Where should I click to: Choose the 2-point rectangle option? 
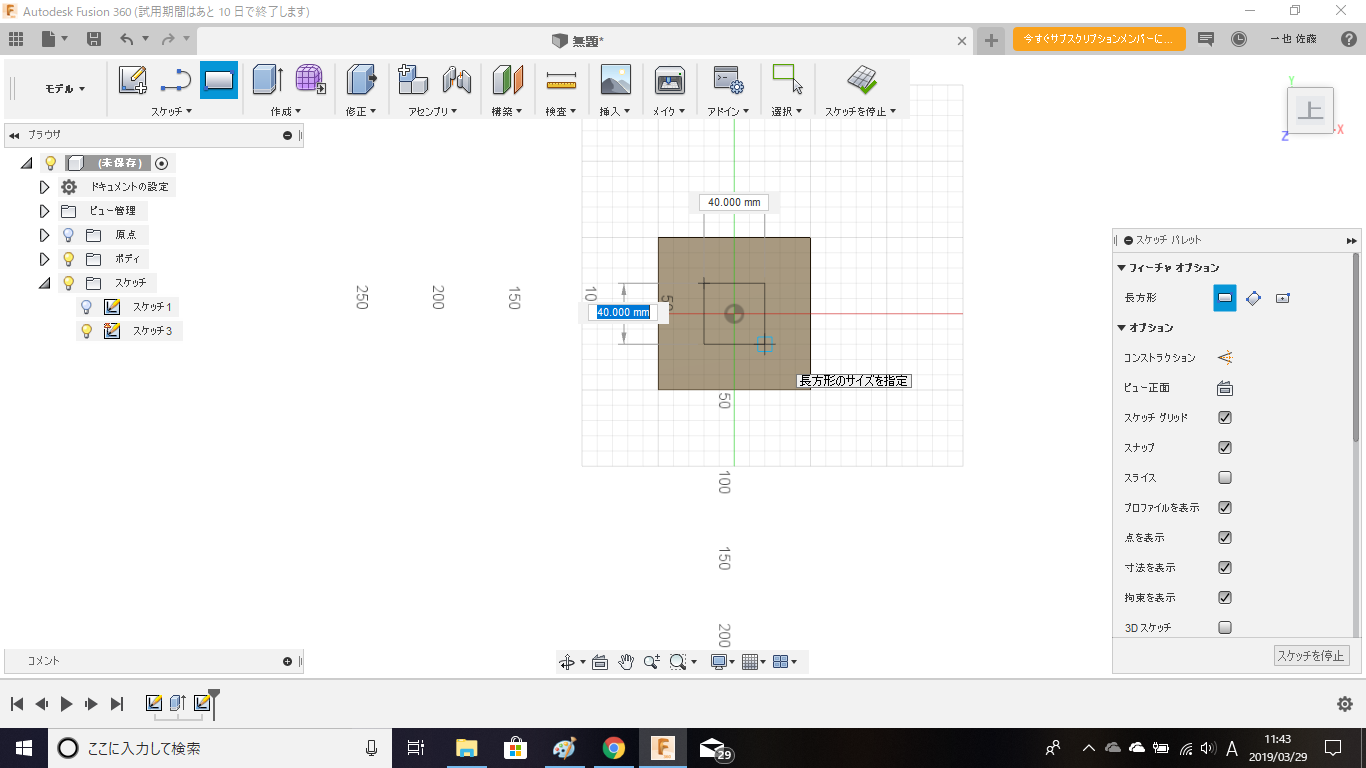(x=1224, y=297)
